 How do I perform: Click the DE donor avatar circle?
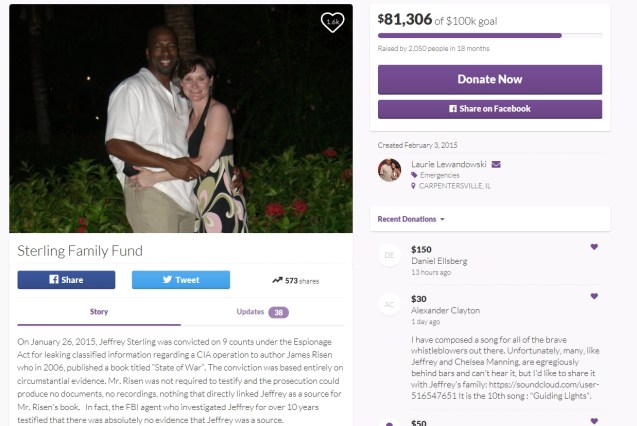(x=389, y=256)
